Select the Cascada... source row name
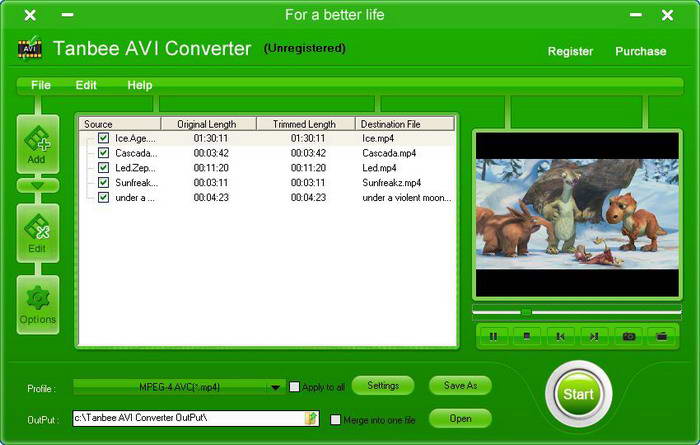The width and height of the screenshot is (700, 445). coord(136,153)
